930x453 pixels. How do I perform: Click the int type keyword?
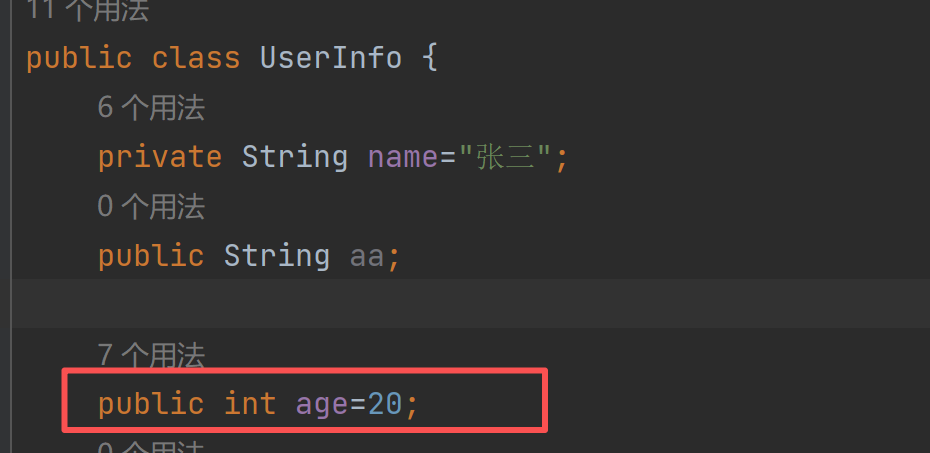[x=250, y=404]
